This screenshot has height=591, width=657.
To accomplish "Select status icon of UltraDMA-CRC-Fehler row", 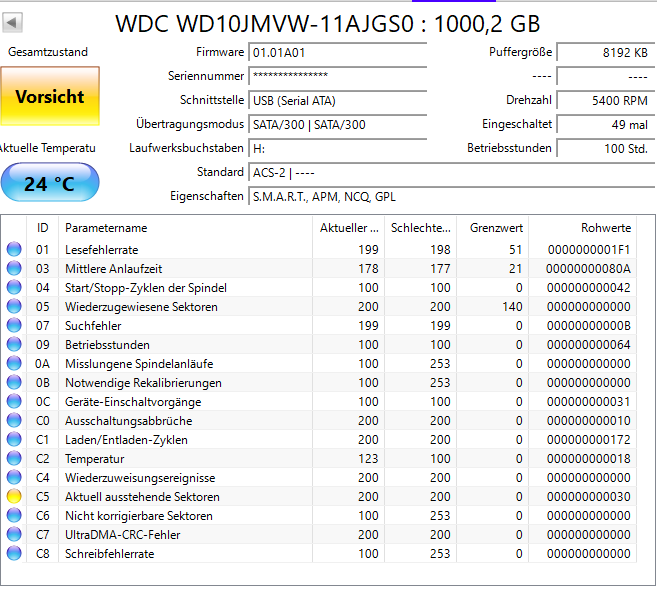I will coord(14,534).
